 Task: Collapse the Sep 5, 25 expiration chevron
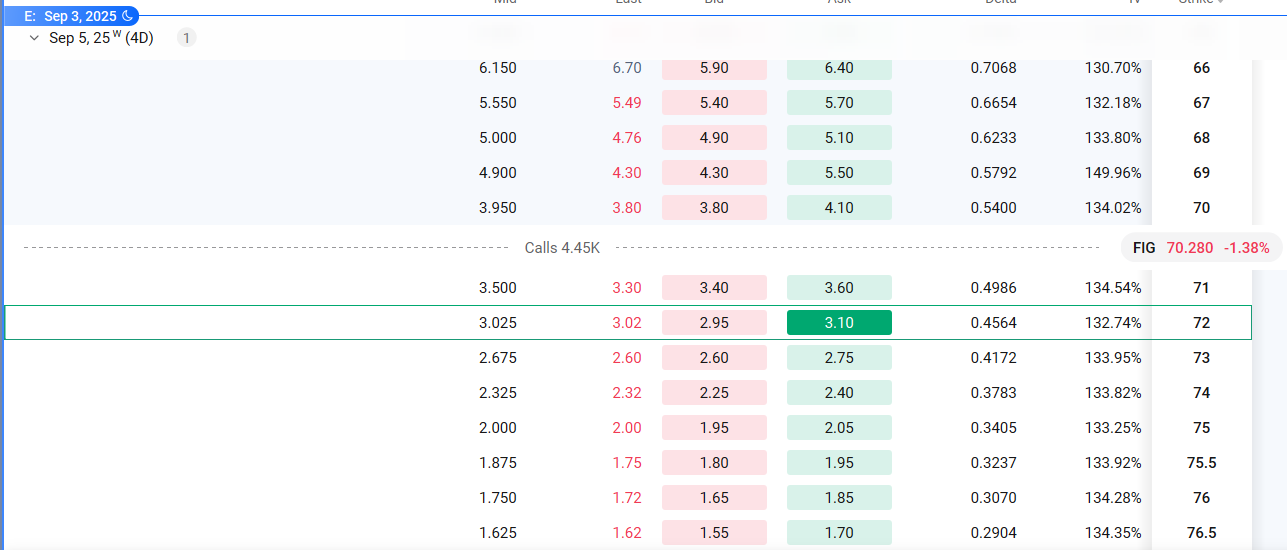[35, 38]
